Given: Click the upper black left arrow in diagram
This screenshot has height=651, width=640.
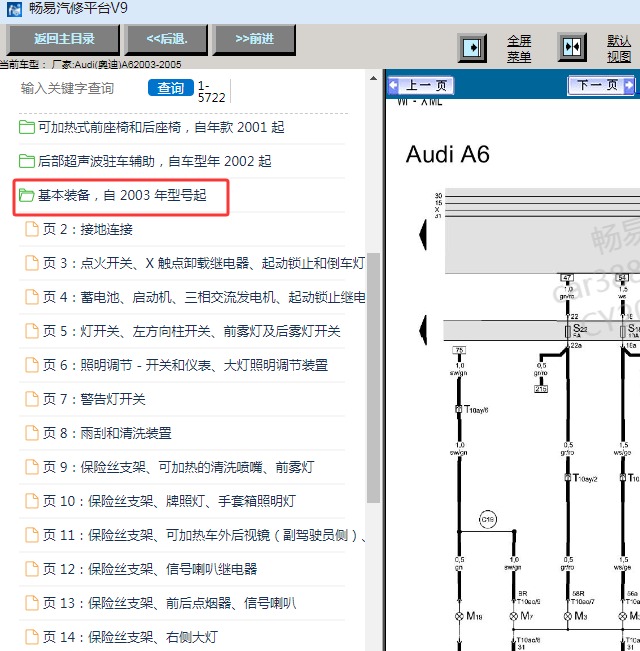Looking at the screenshot, I should [x=423, y=235].
